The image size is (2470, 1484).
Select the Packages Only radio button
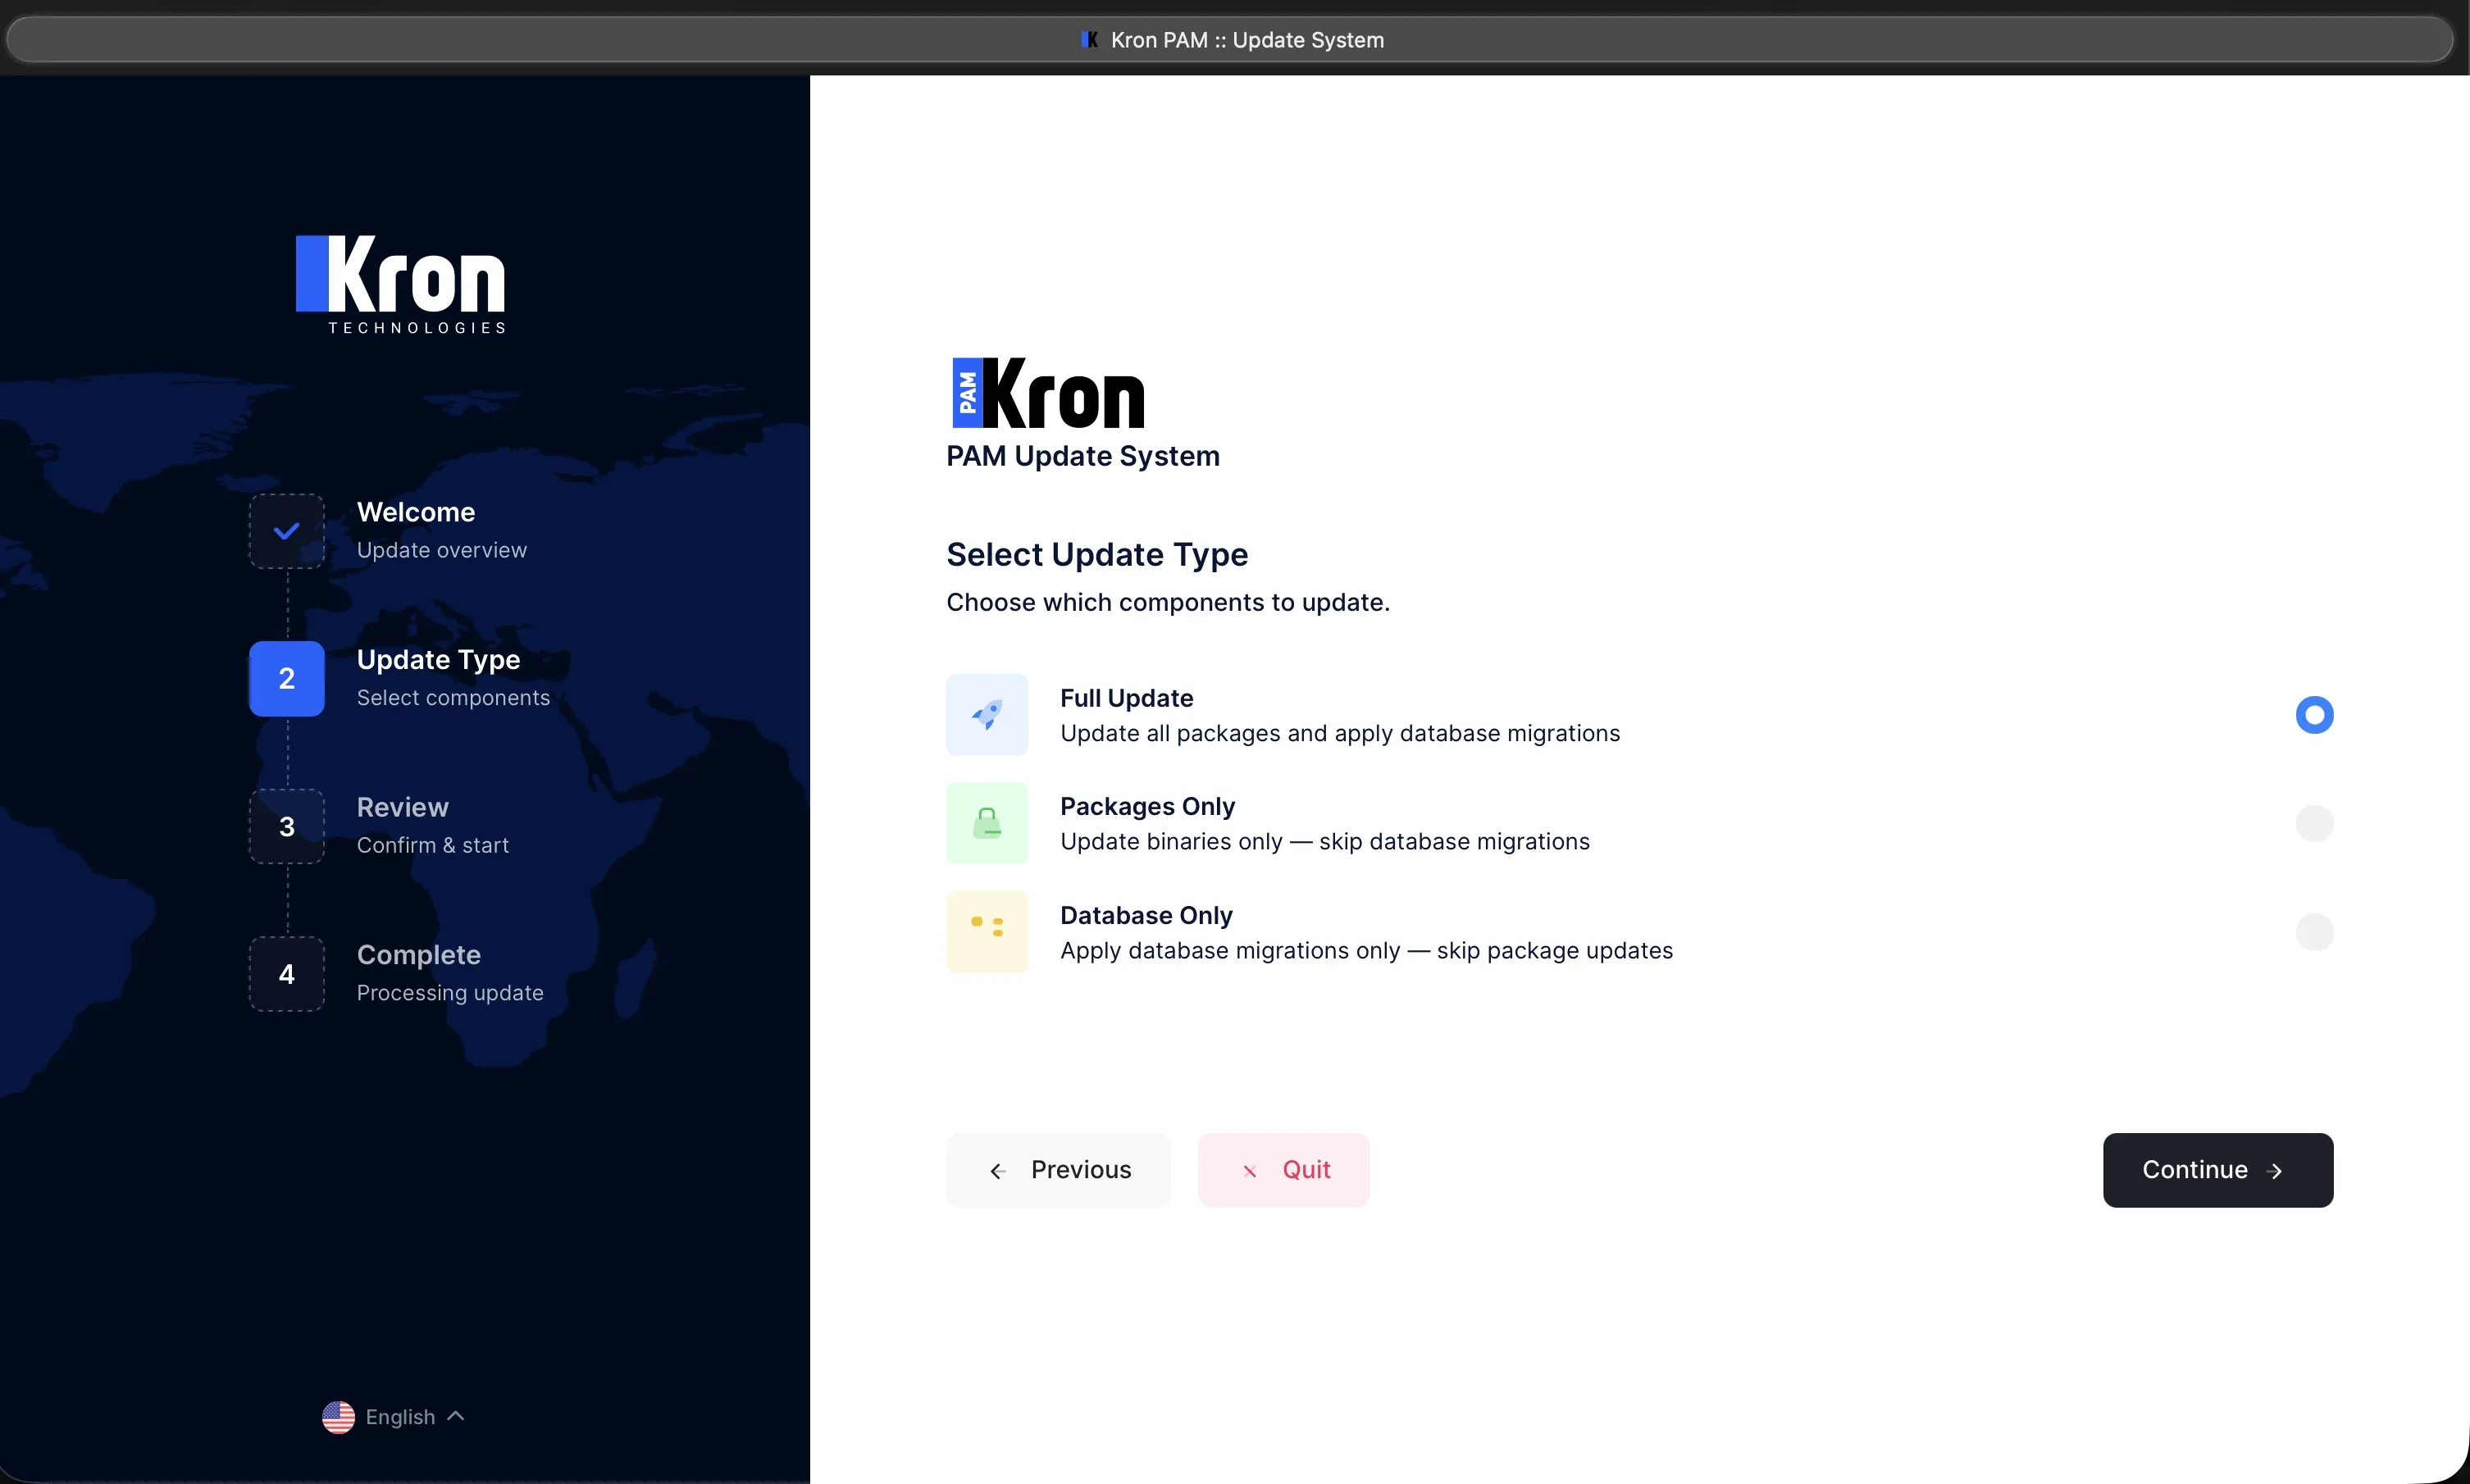pyautogui.click(x=2314, y=823)
